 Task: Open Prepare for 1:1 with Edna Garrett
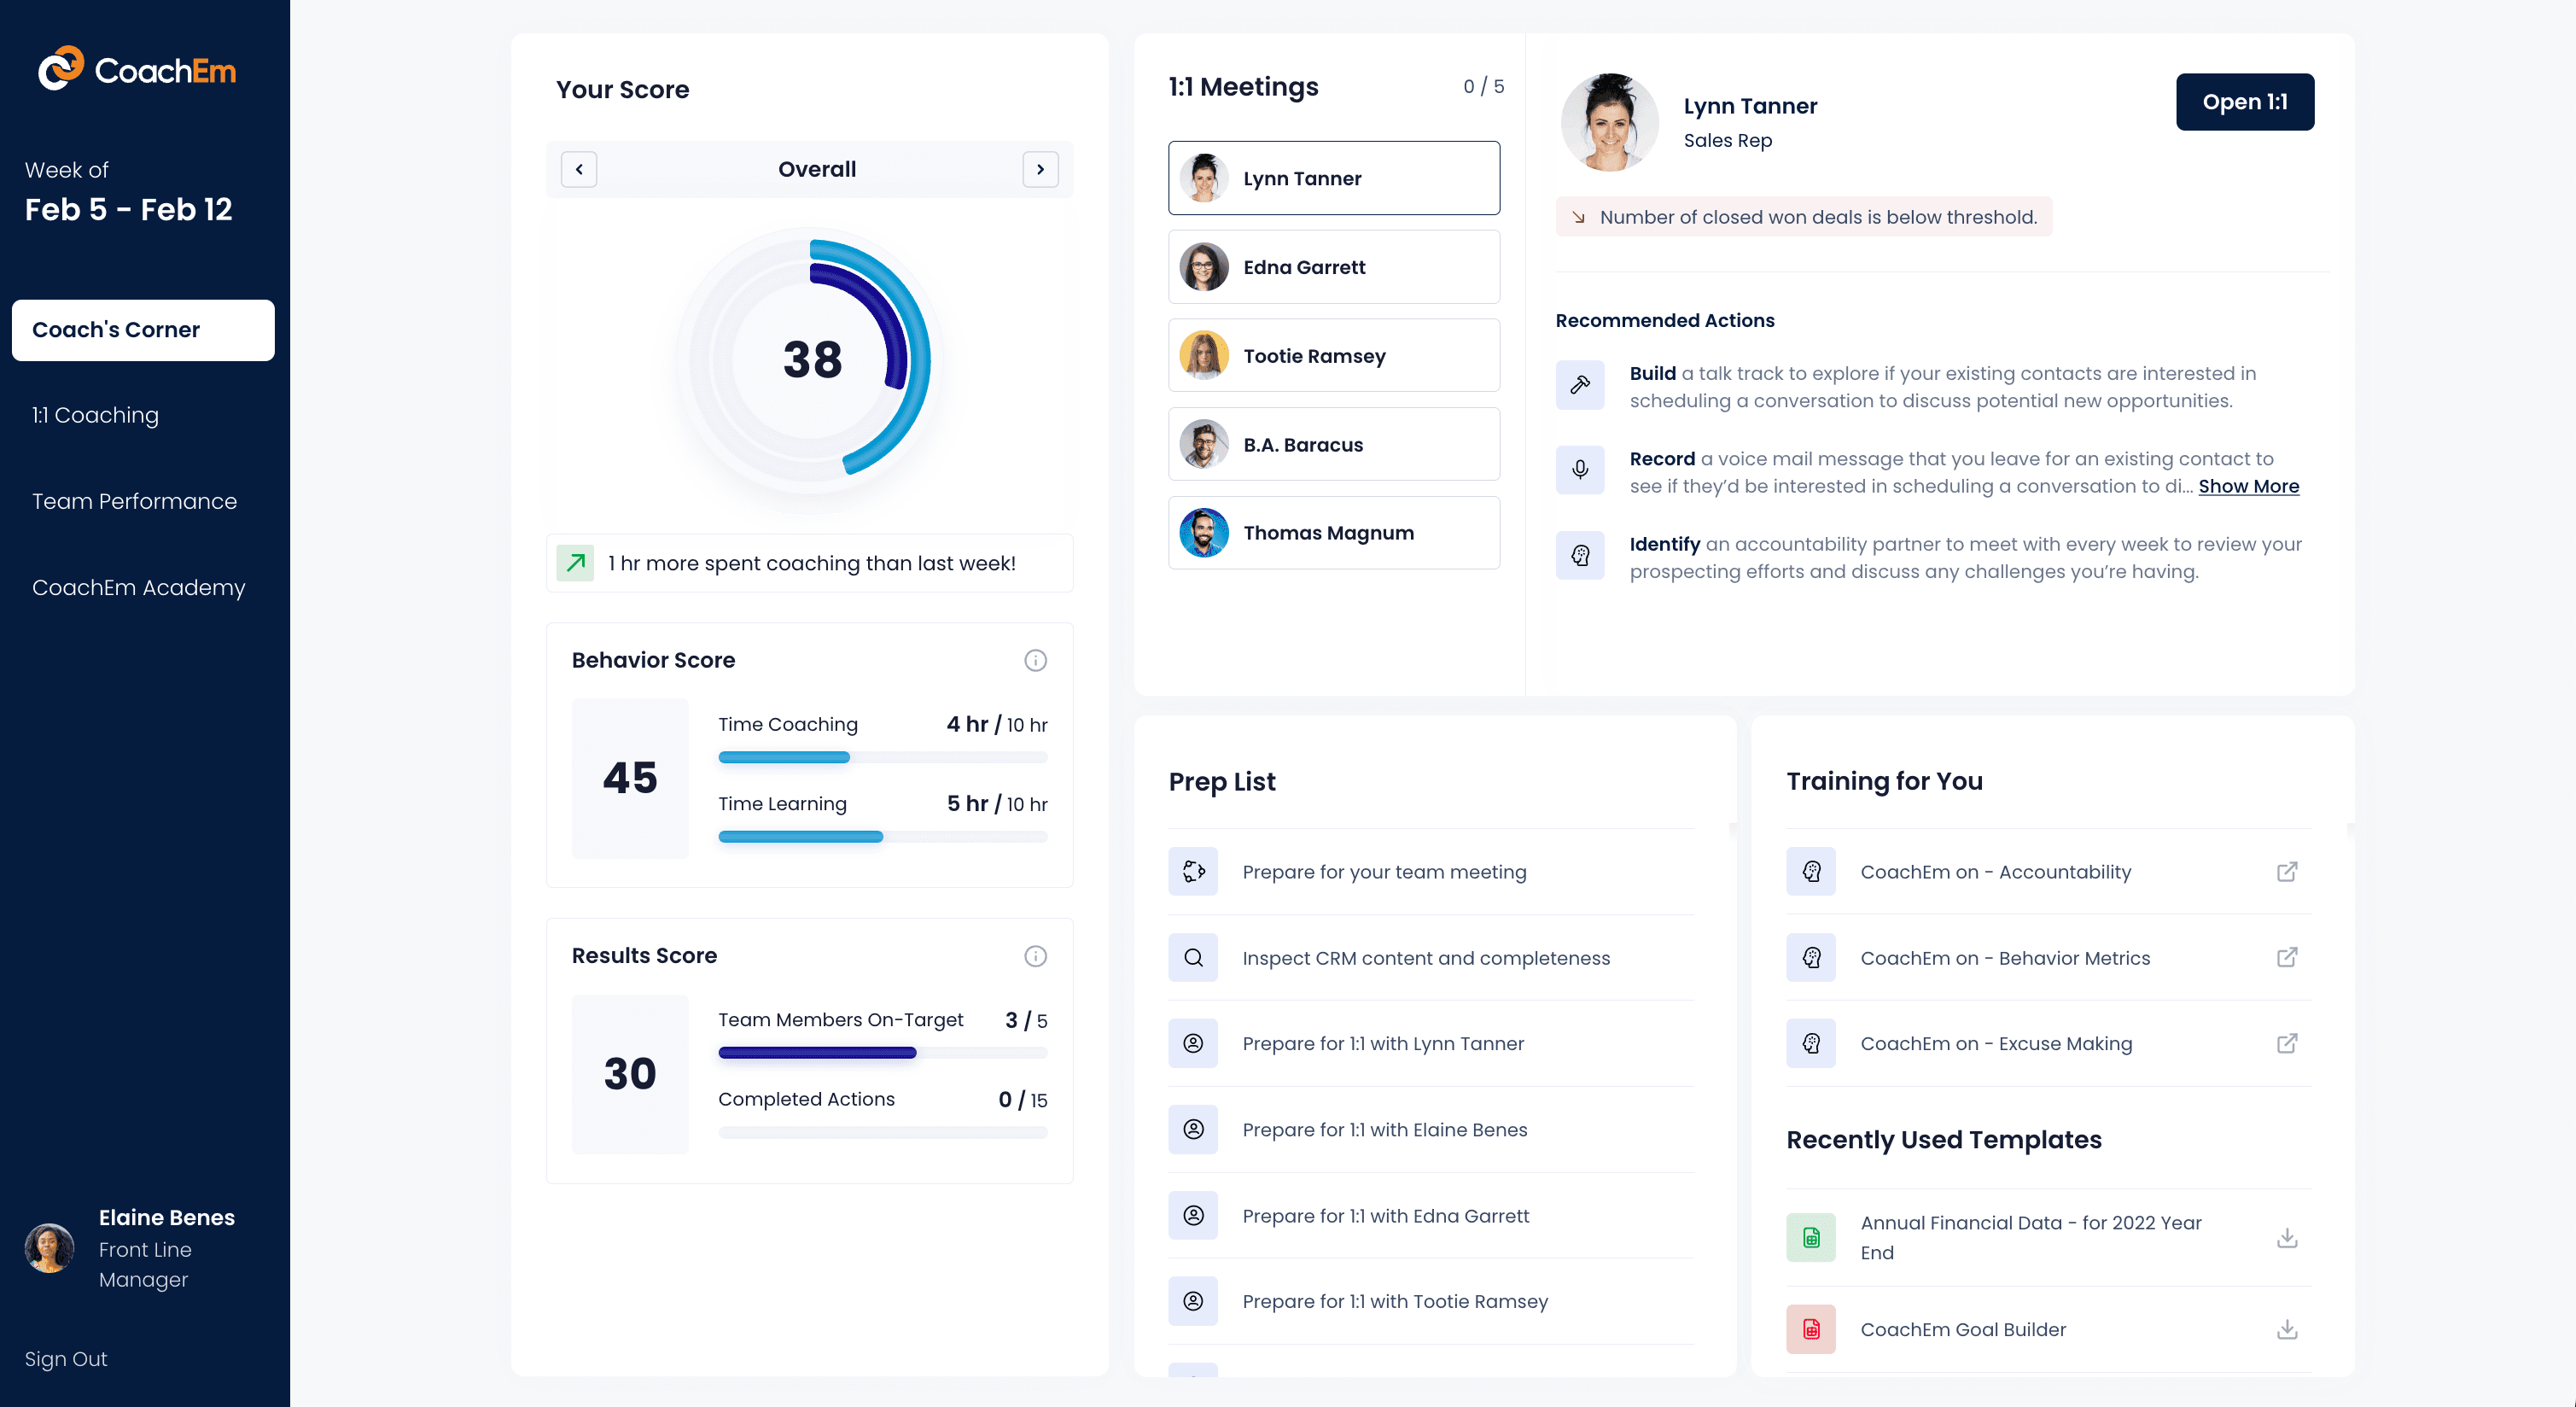coord(1431,1215)
